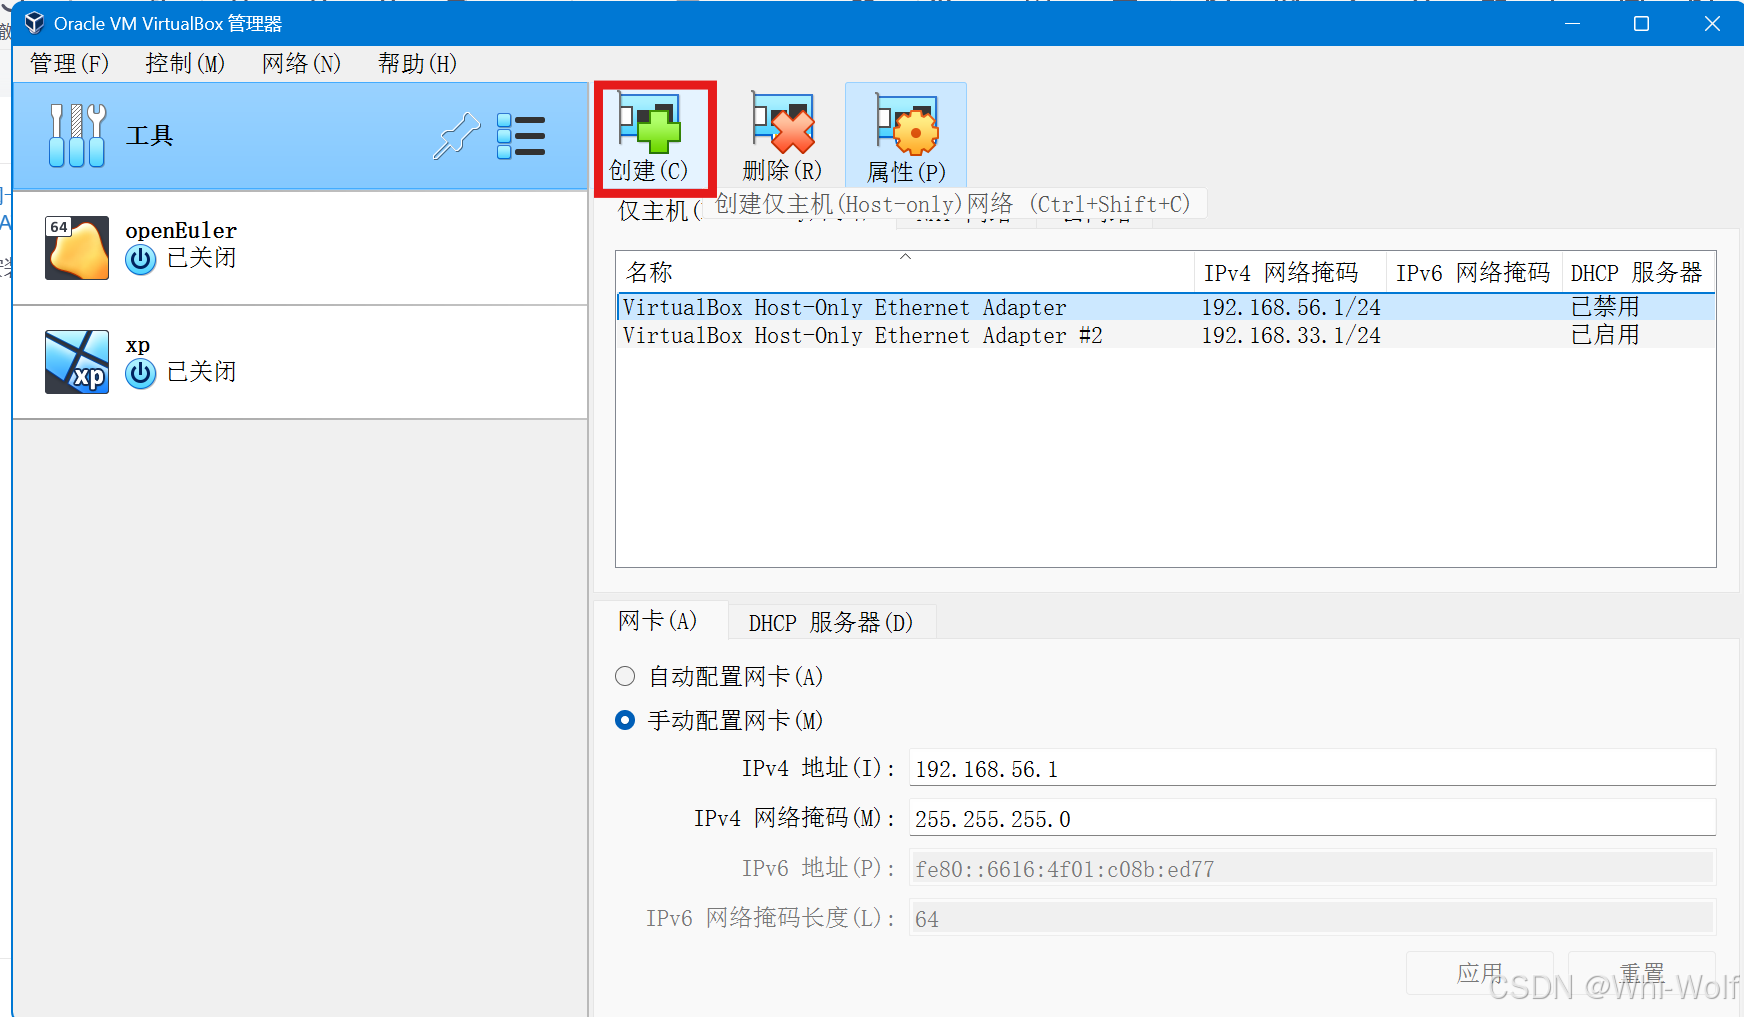This screenshot has width=1744, height=1017.
Task: Select the xp virtual machine icon
Action: [77, 362]
